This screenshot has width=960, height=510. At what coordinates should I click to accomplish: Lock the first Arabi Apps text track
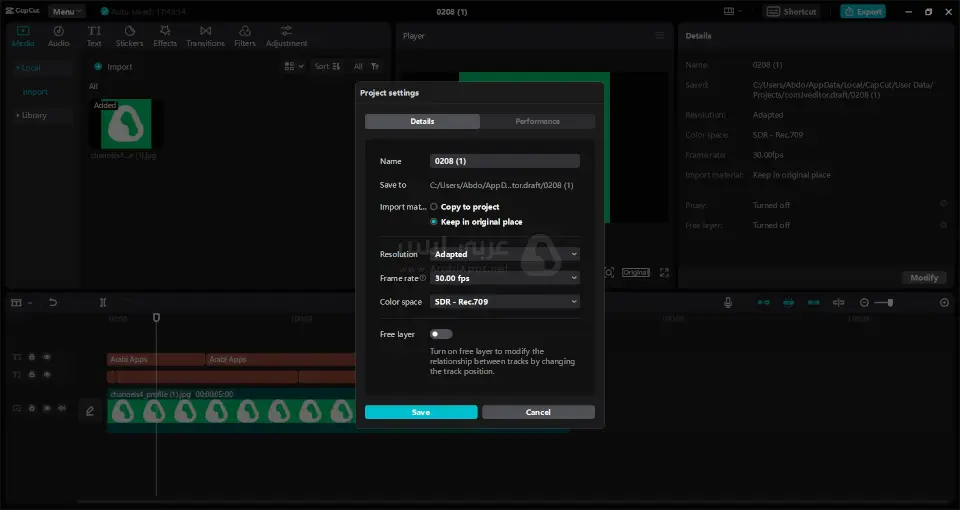[x=32, y=357]
